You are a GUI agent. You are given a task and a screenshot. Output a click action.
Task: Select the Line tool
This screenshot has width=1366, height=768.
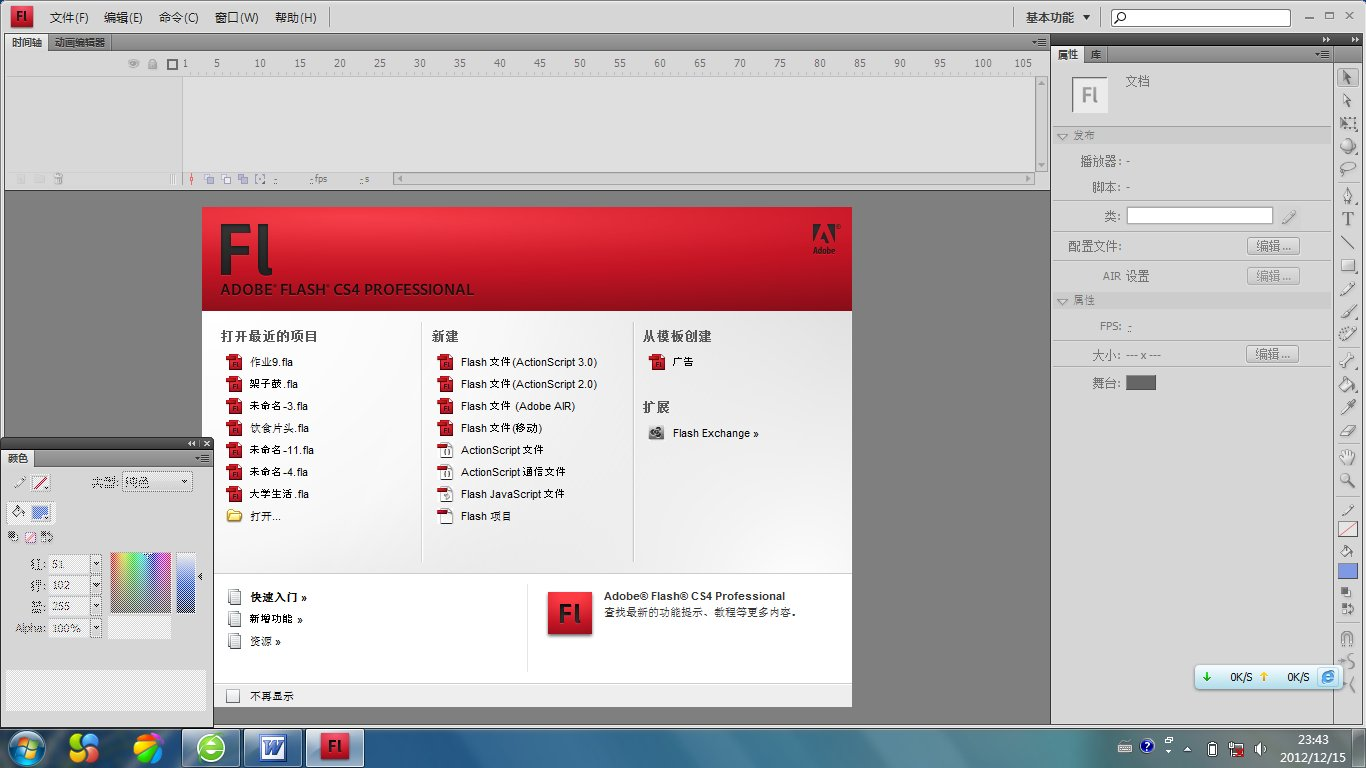pyautogui.click(x=1347, y=243)
